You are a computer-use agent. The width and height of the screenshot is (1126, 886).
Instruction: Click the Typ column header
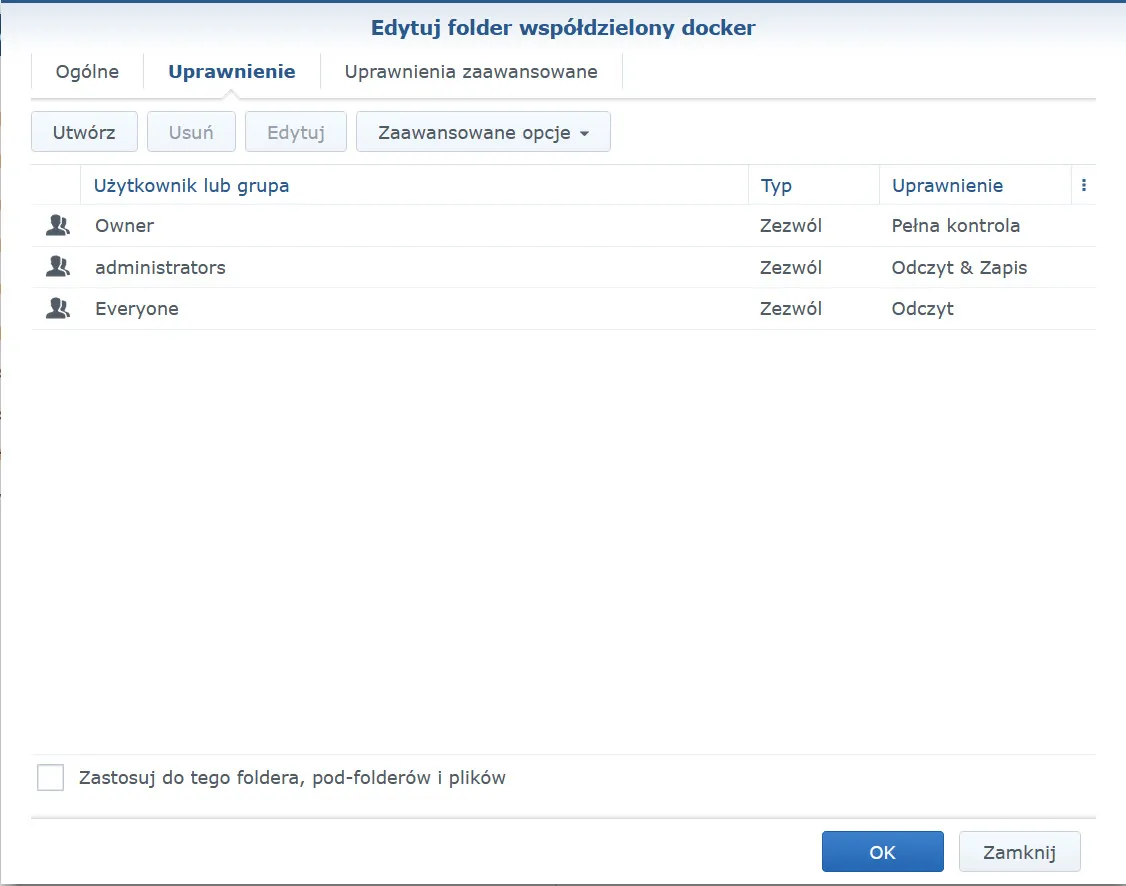[x=776, y=186]
